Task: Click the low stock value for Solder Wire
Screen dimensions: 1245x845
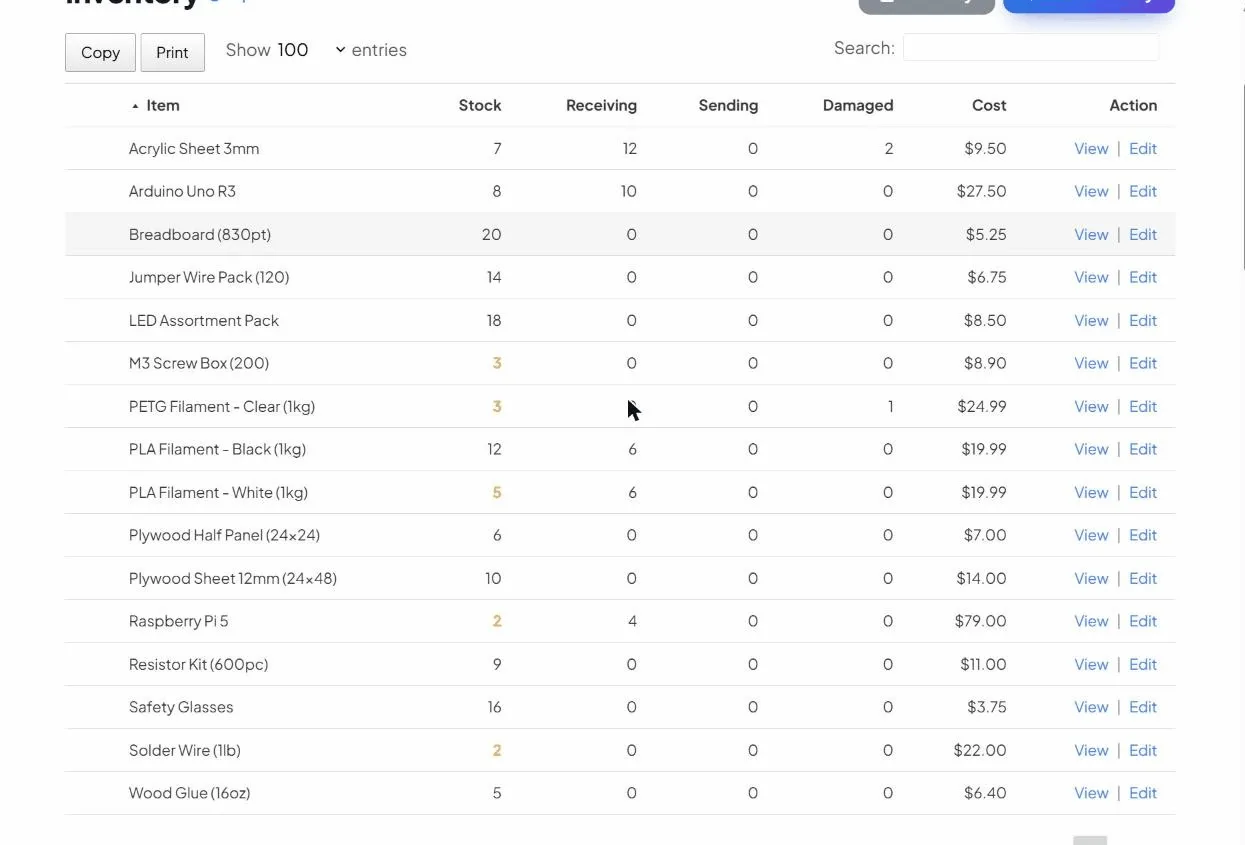Action: click(x=497, y=750)
